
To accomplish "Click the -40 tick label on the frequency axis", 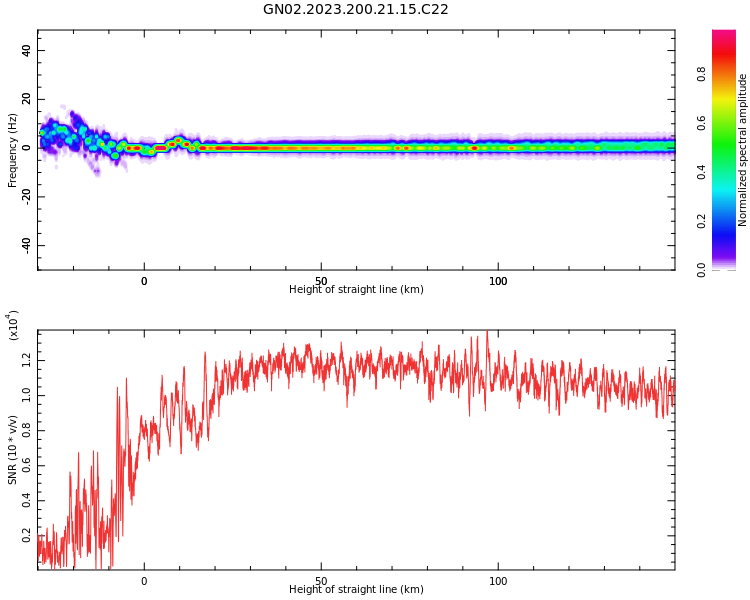I will pyautogui.click(x=26, y=244).
